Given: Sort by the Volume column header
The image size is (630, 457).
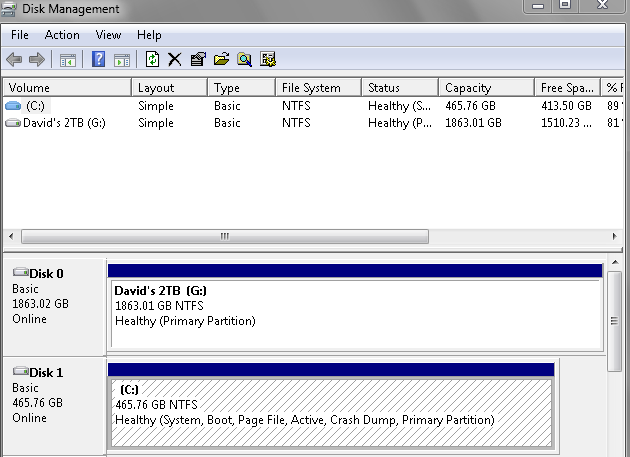Looking at the screenshot, I should pyautogui.click(x=67, y=88).
